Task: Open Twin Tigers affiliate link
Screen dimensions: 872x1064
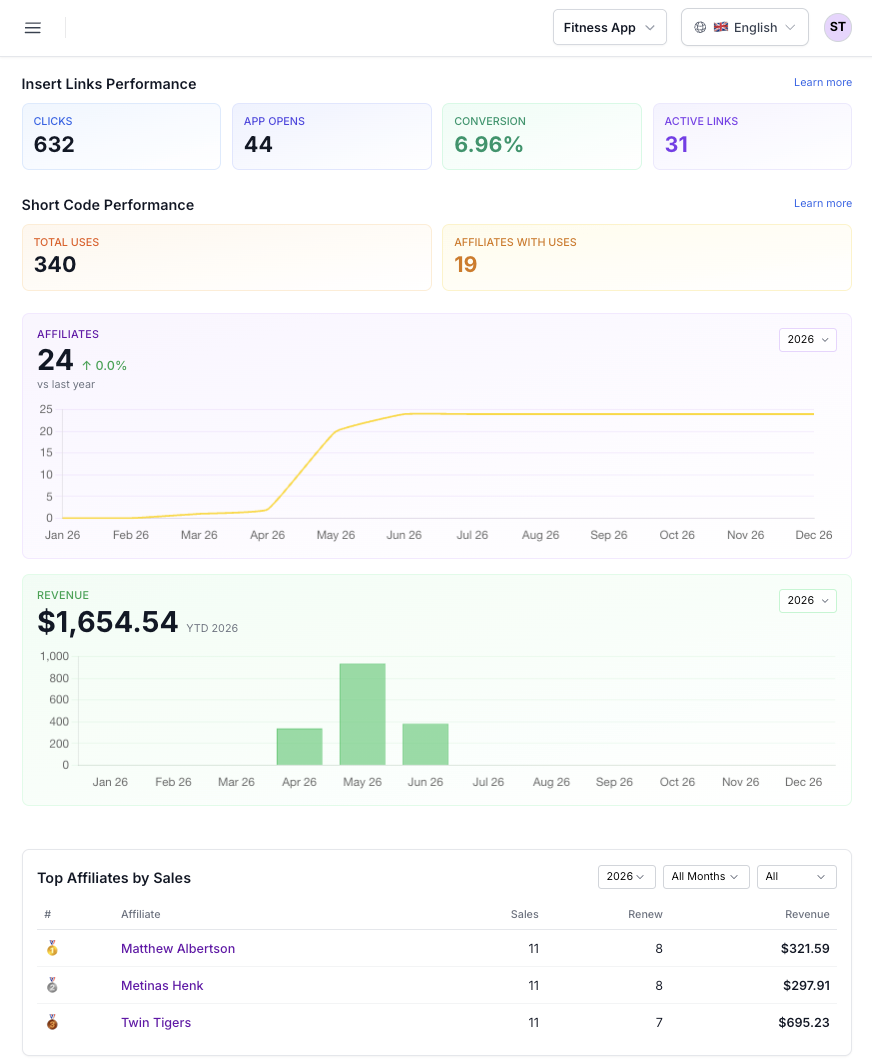Action: [156, 1023]
